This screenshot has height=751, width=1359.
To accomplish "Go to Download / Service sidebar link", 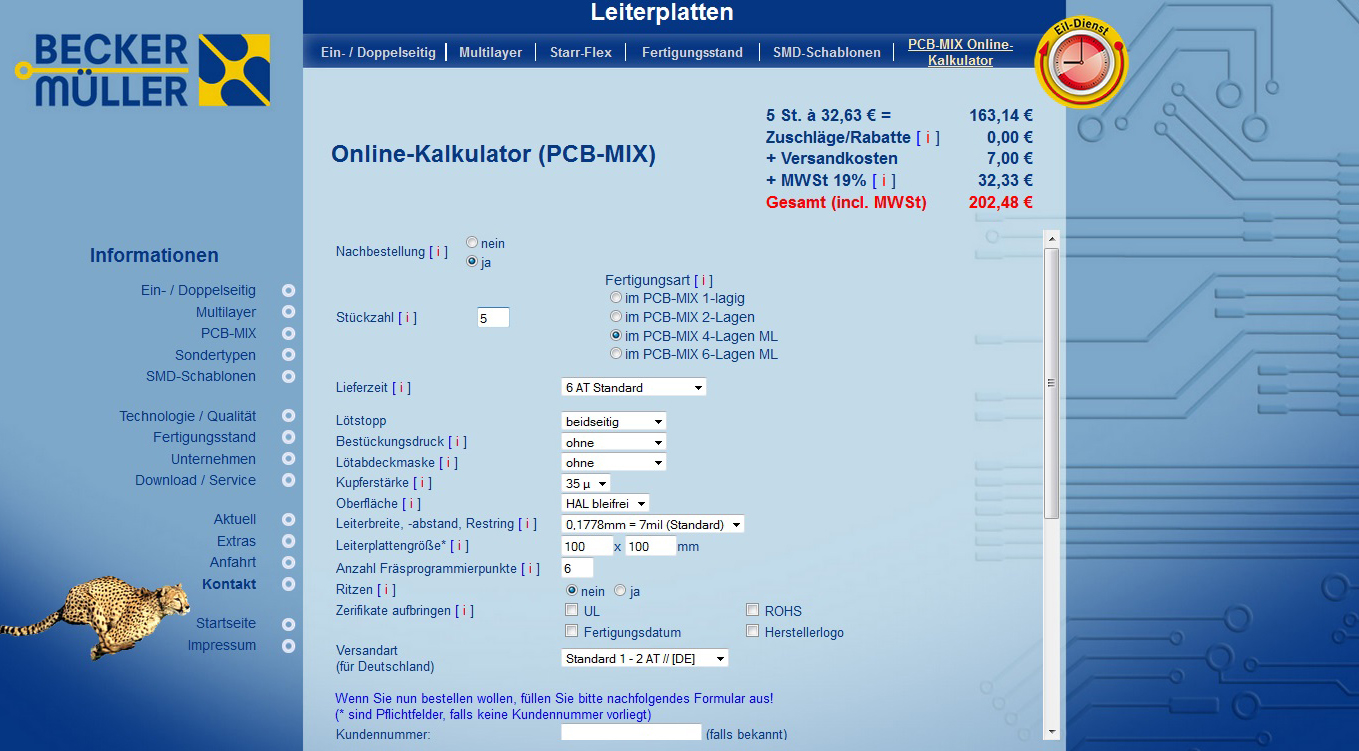I will (195, 481).
